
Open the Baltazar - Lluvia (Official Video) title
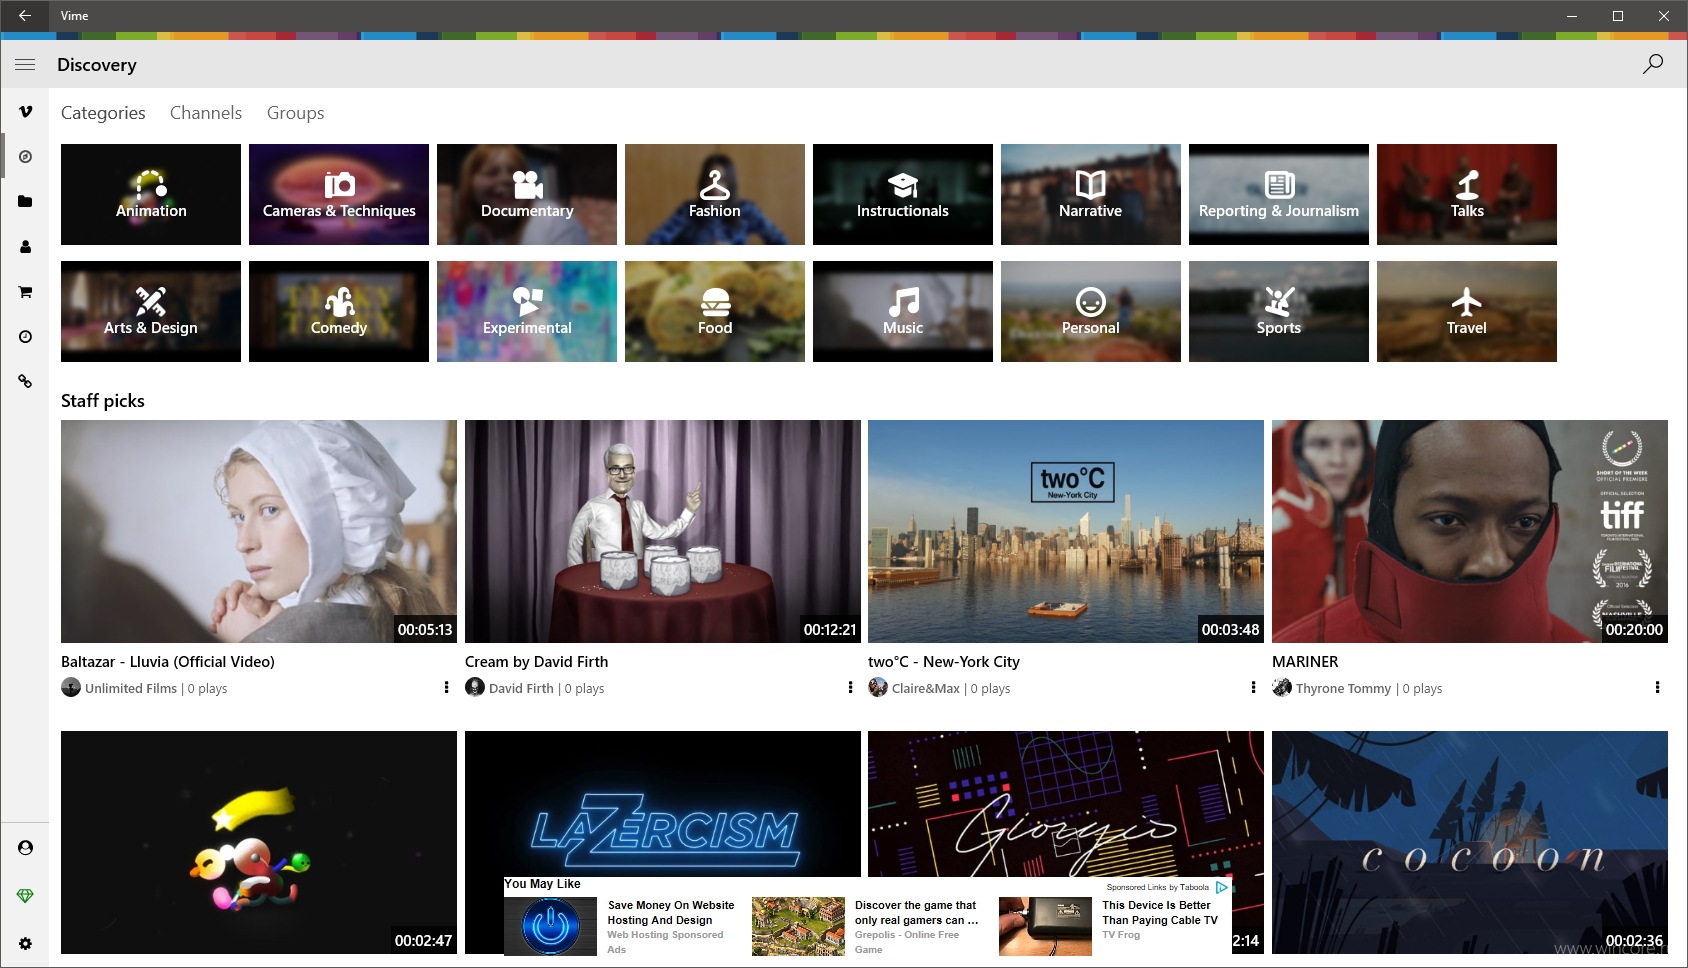pos(168,662)
